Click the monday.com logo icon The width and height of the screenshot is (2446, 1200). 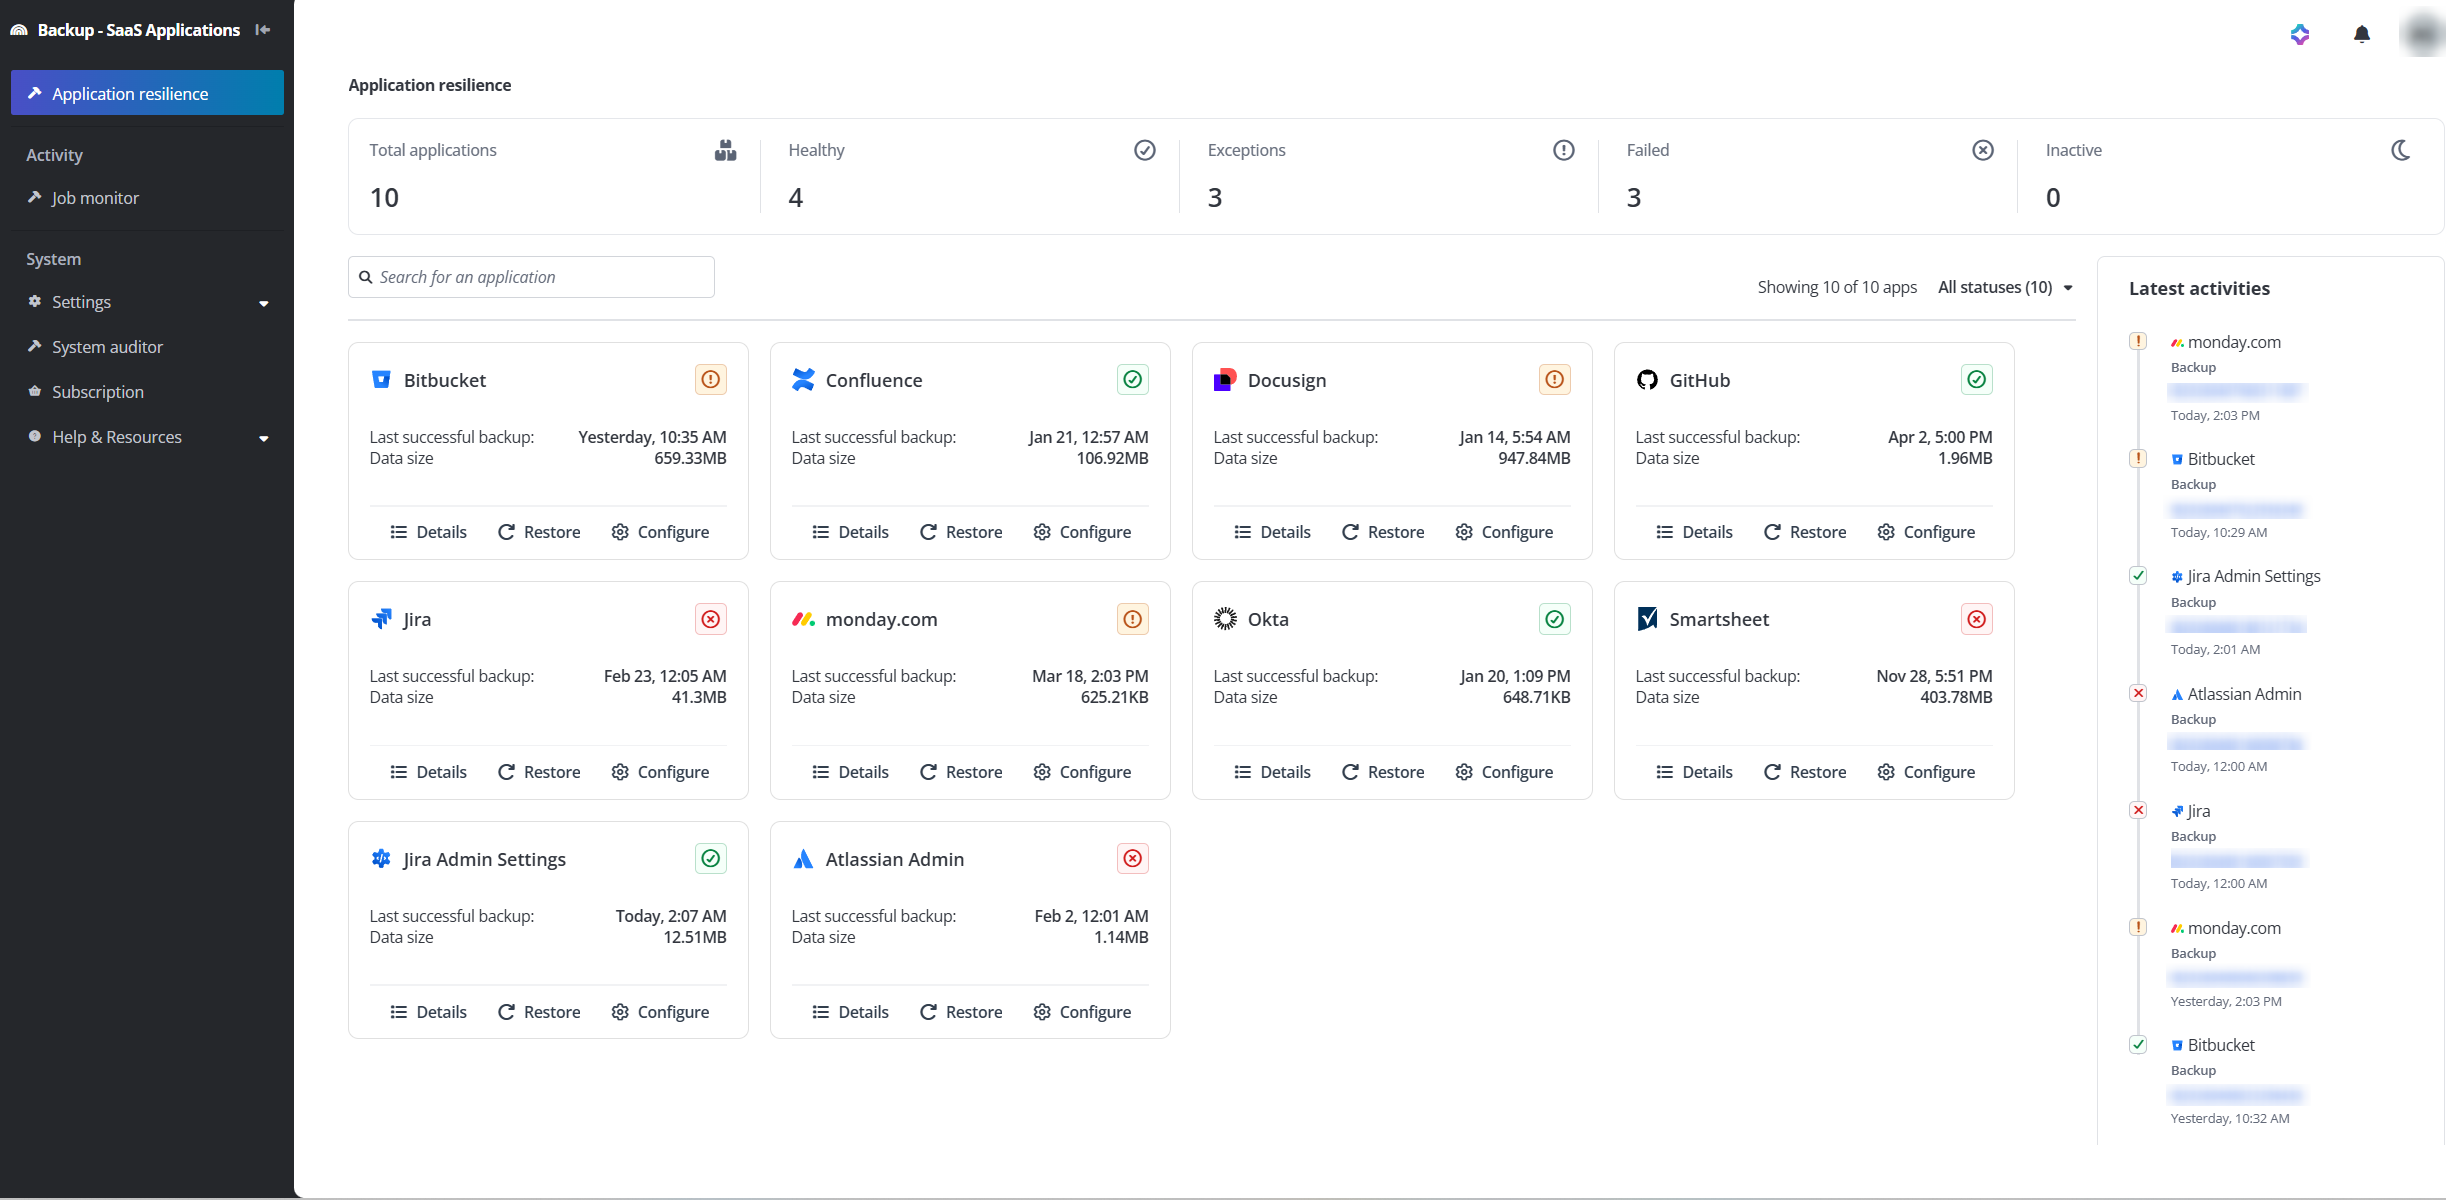(803, 619)
